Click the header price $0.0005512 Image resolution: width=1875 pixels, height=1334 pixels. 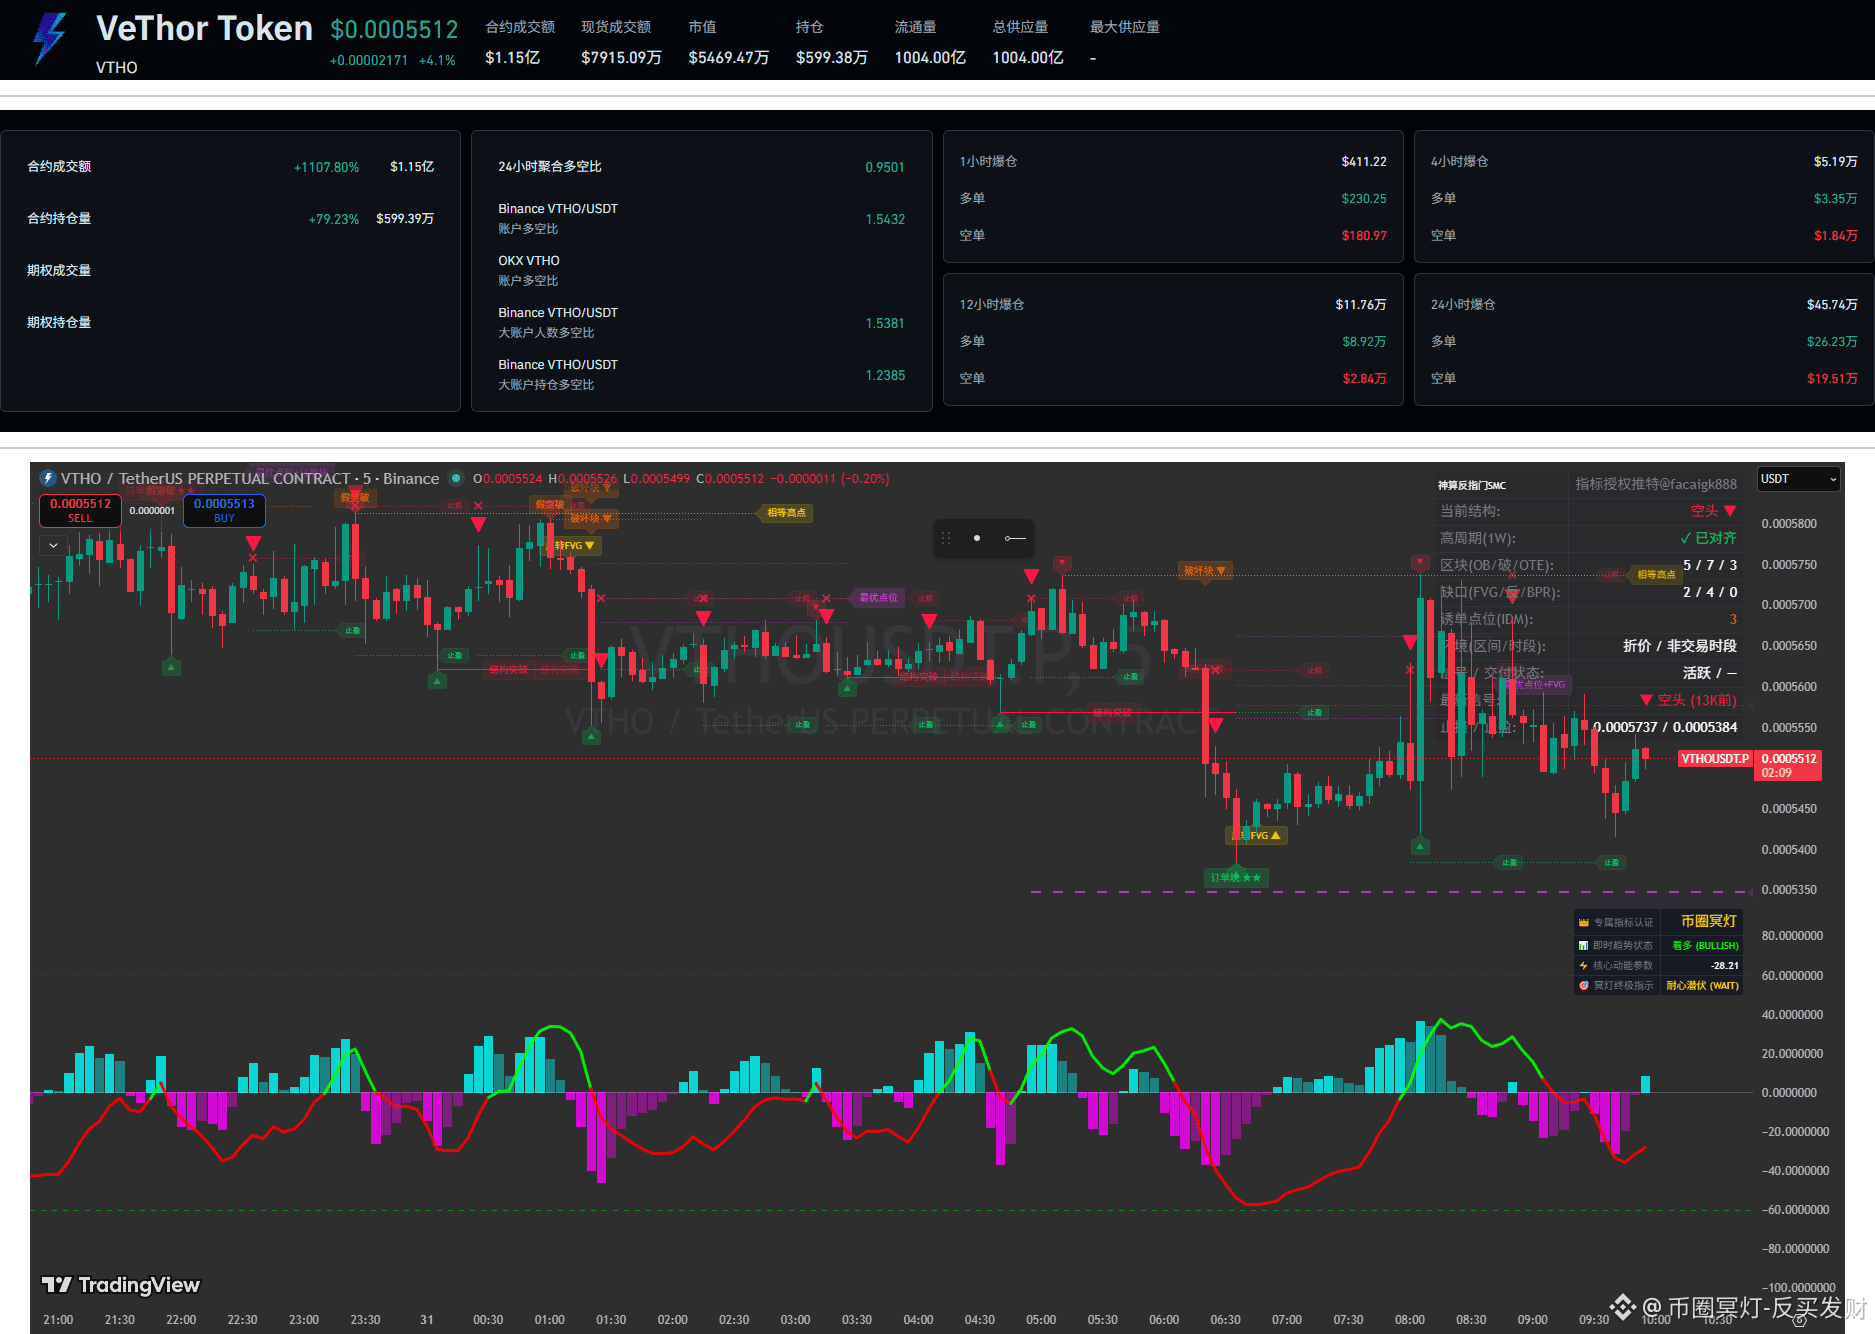click(394, 30)
